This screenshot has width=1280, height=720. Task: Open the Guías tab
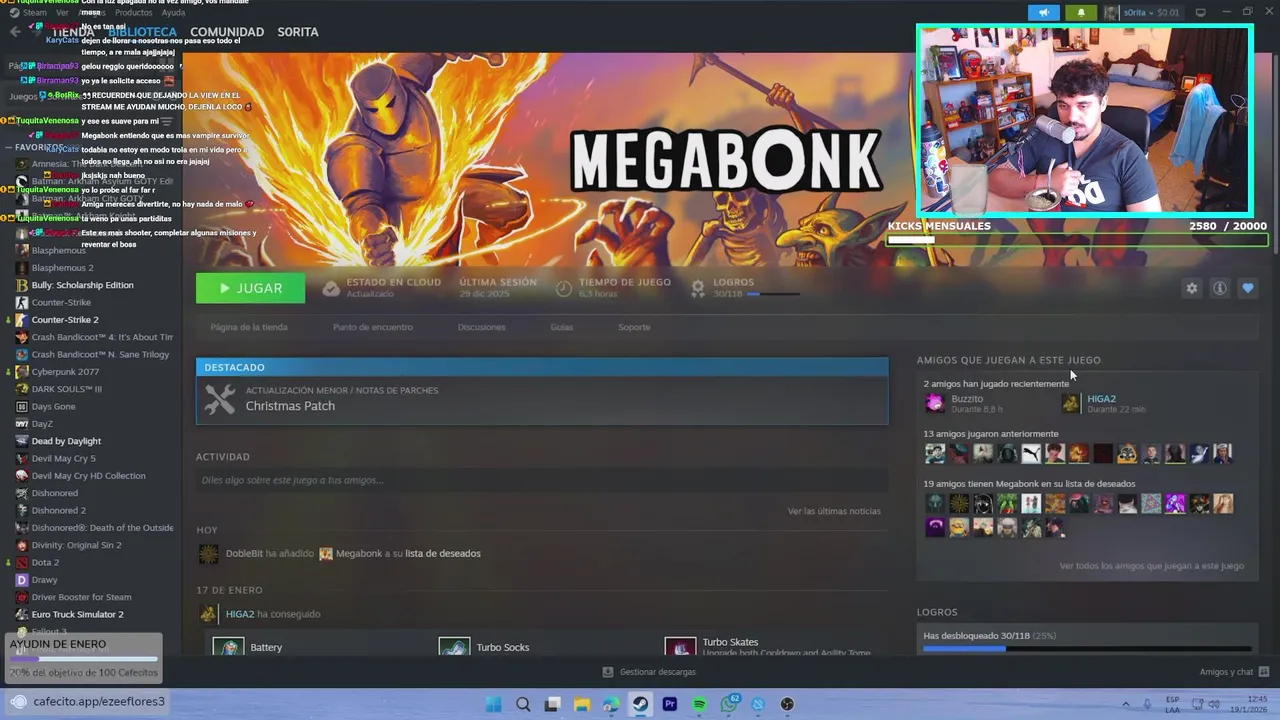tap(562, 327)
